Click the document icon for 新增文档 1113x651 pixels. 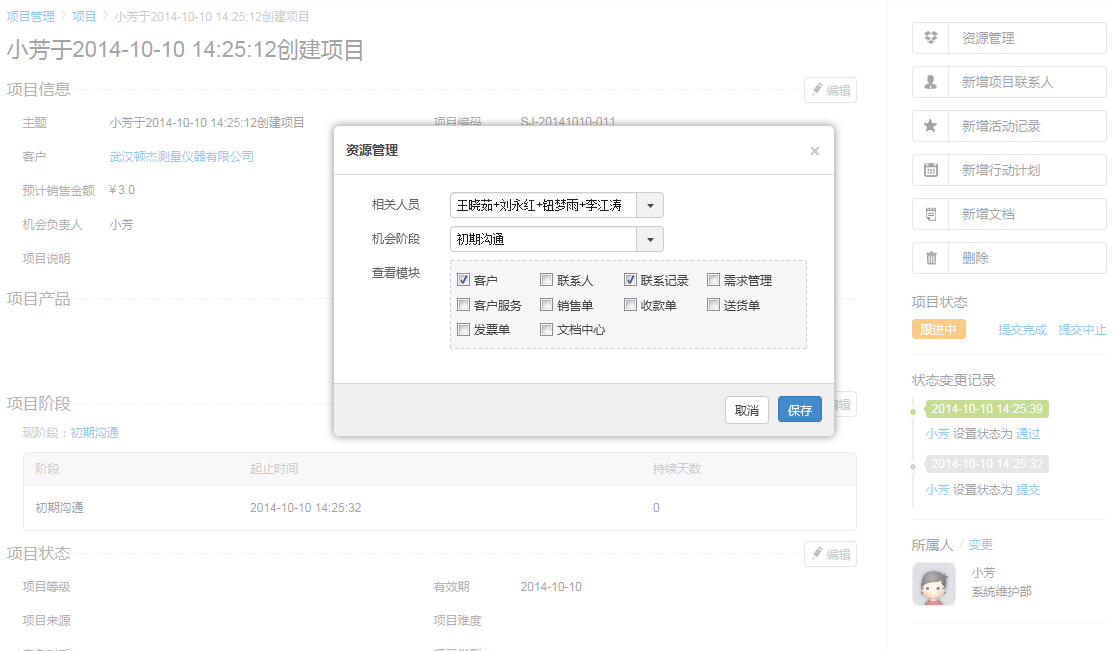pos(931,214)
